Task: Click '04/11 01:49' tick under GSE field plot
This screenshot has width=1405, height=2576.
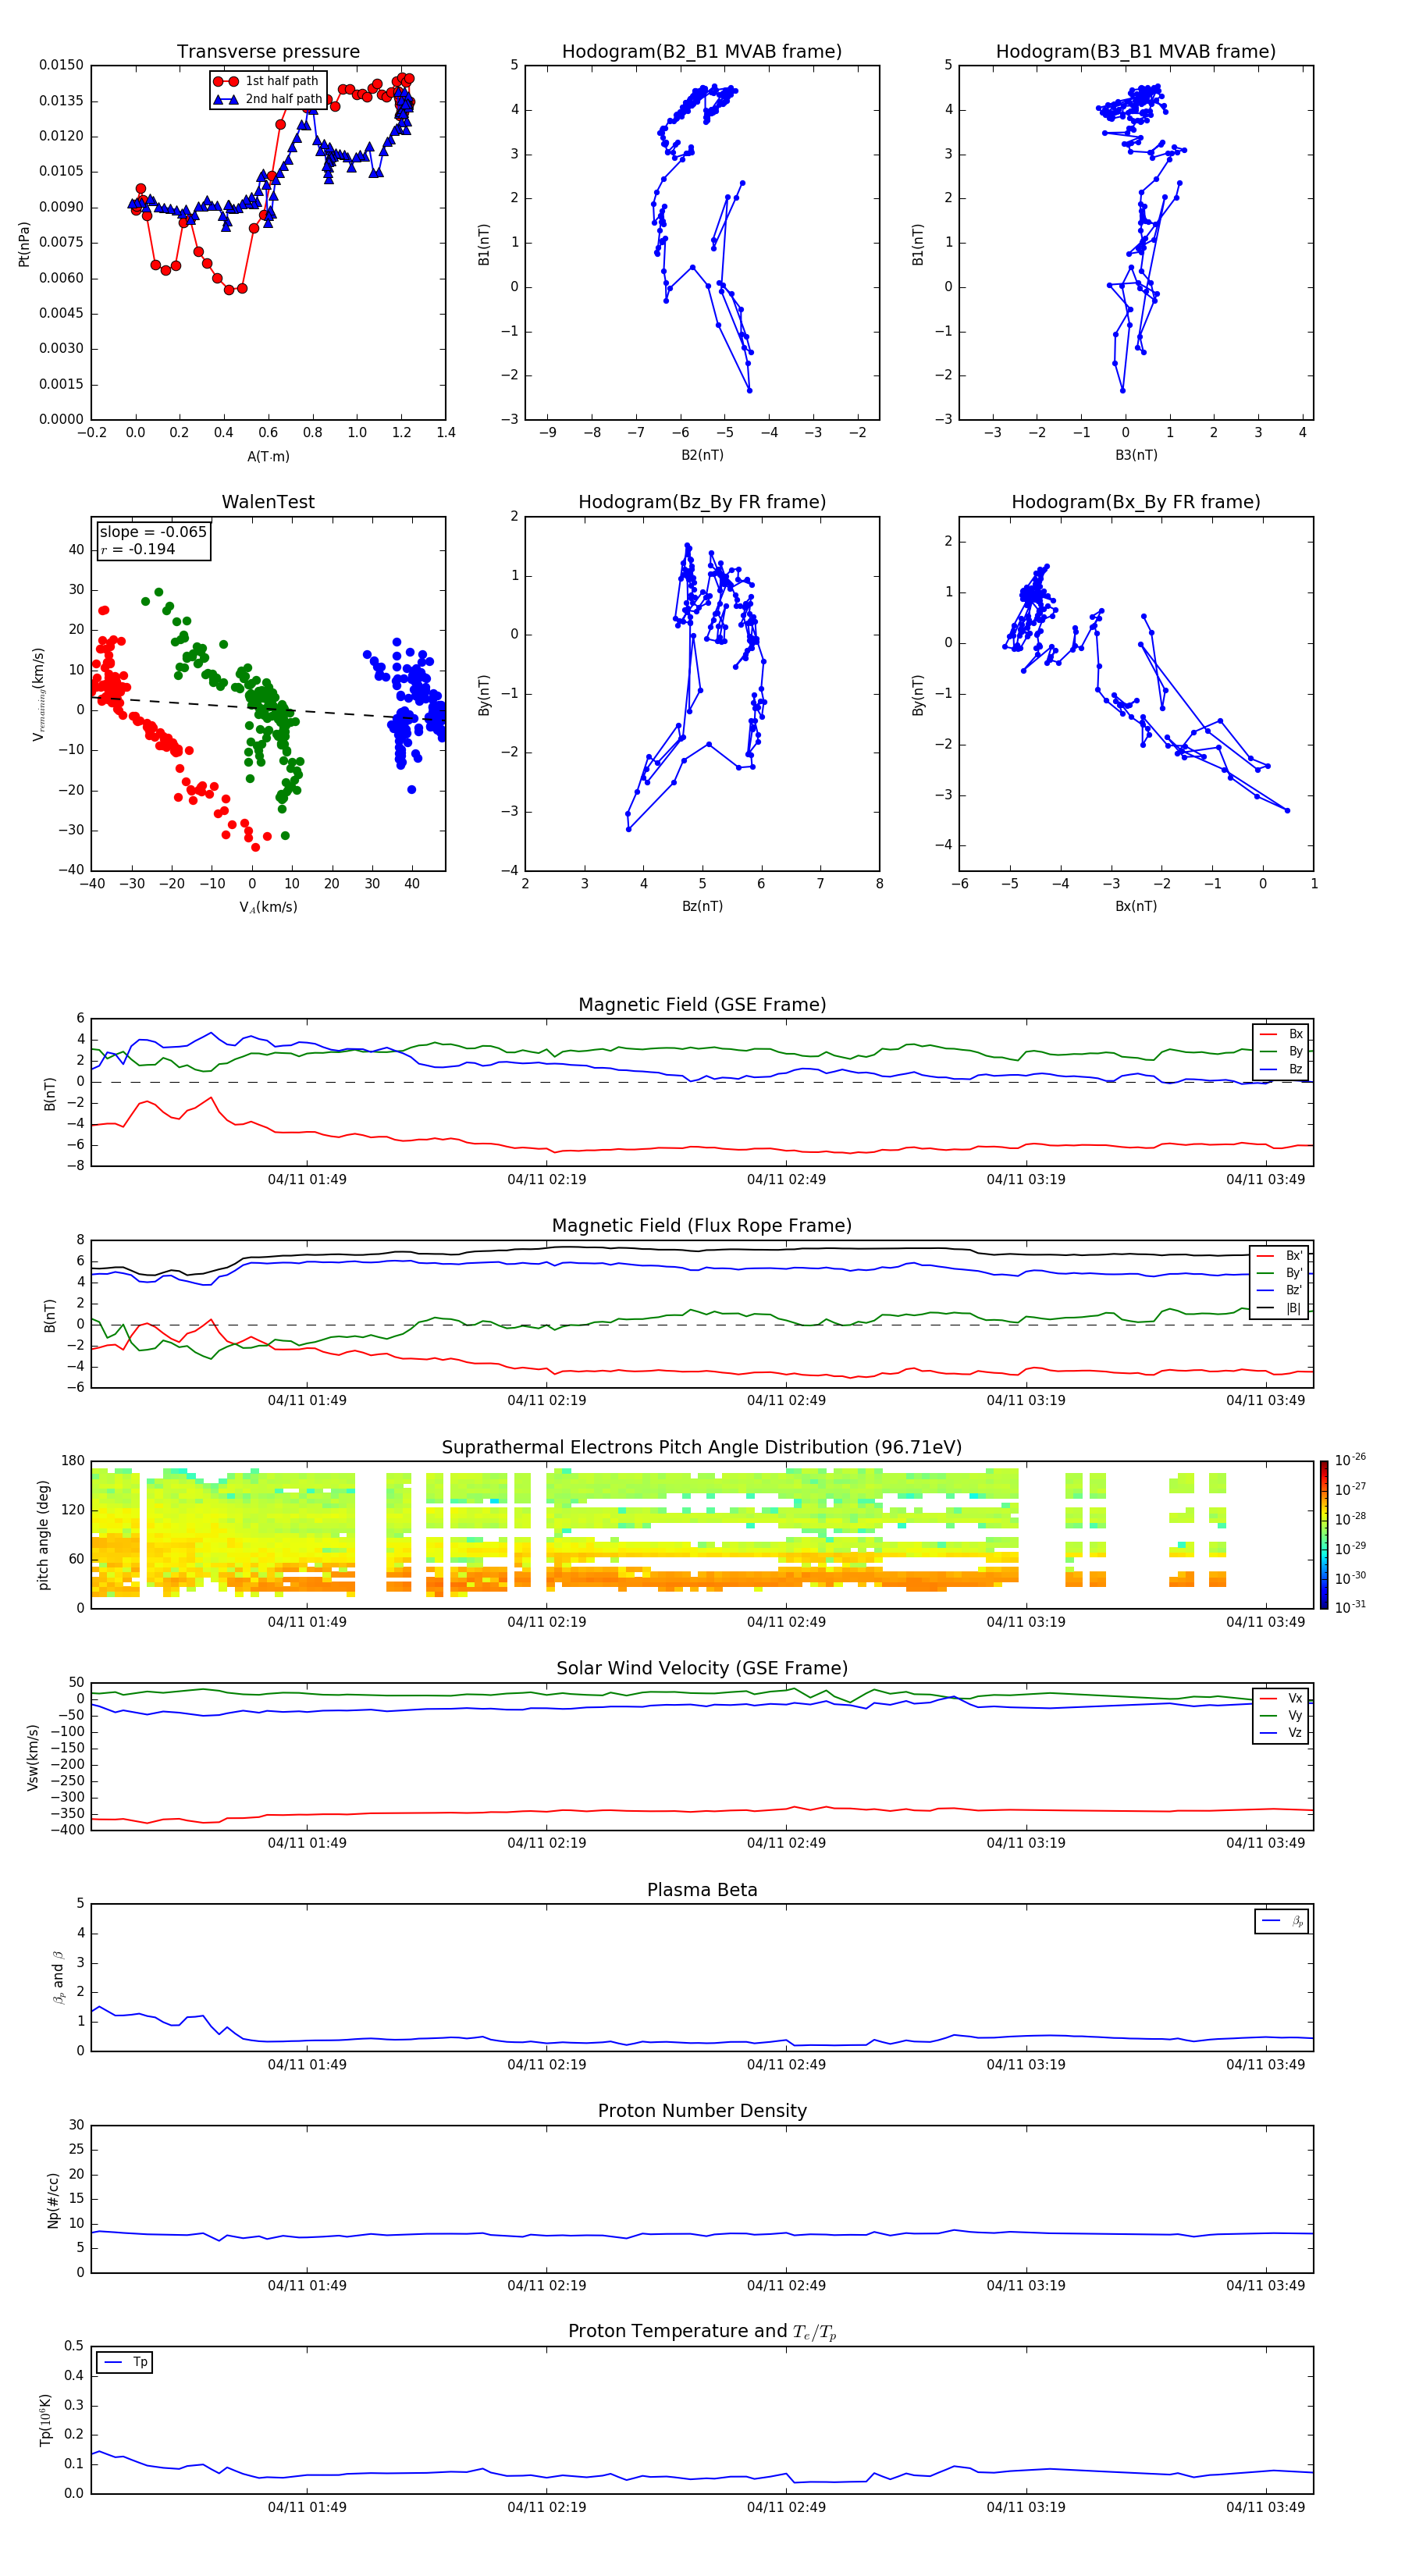Action: pyautogui.click(x=307, y=1180)
